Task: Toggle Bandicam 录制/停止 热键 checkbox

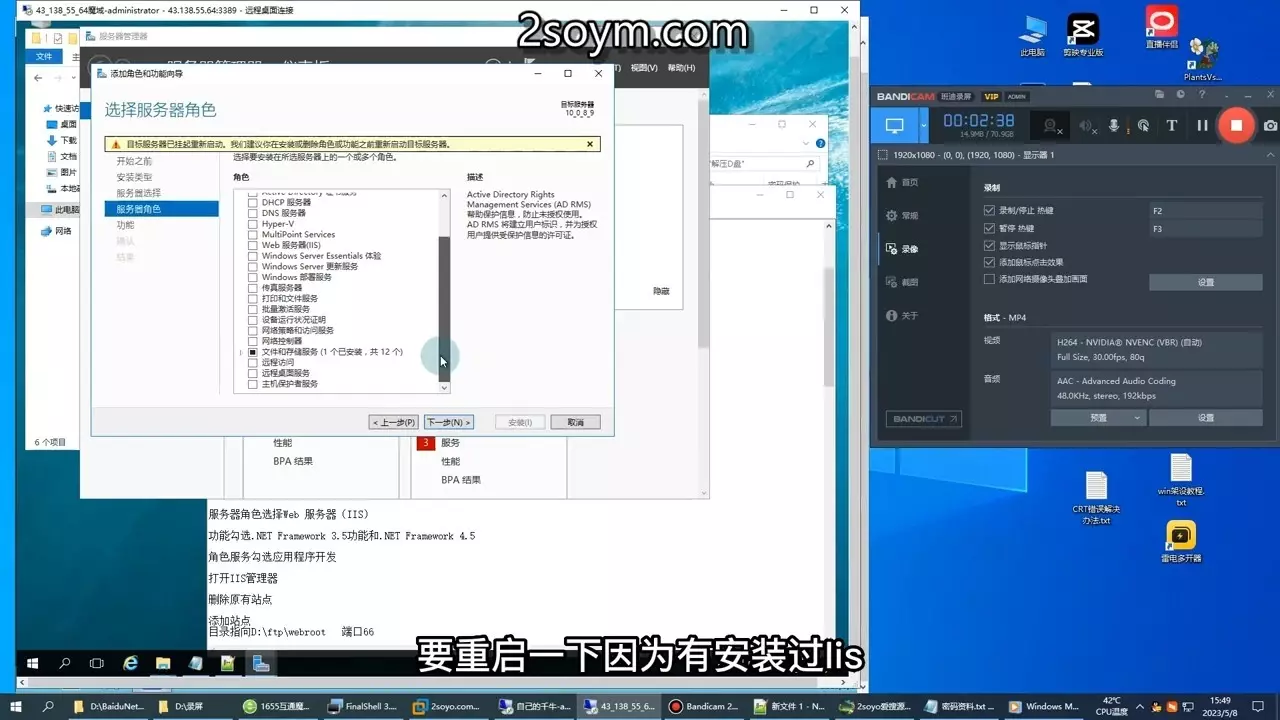Action: pyautogui.click(x=990, y=211)
